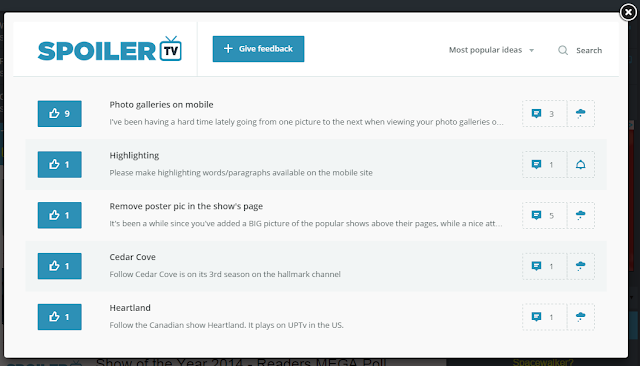640x366 pixels.
Task: Open comments for Photo galleries on mobile
Action: 544,113
